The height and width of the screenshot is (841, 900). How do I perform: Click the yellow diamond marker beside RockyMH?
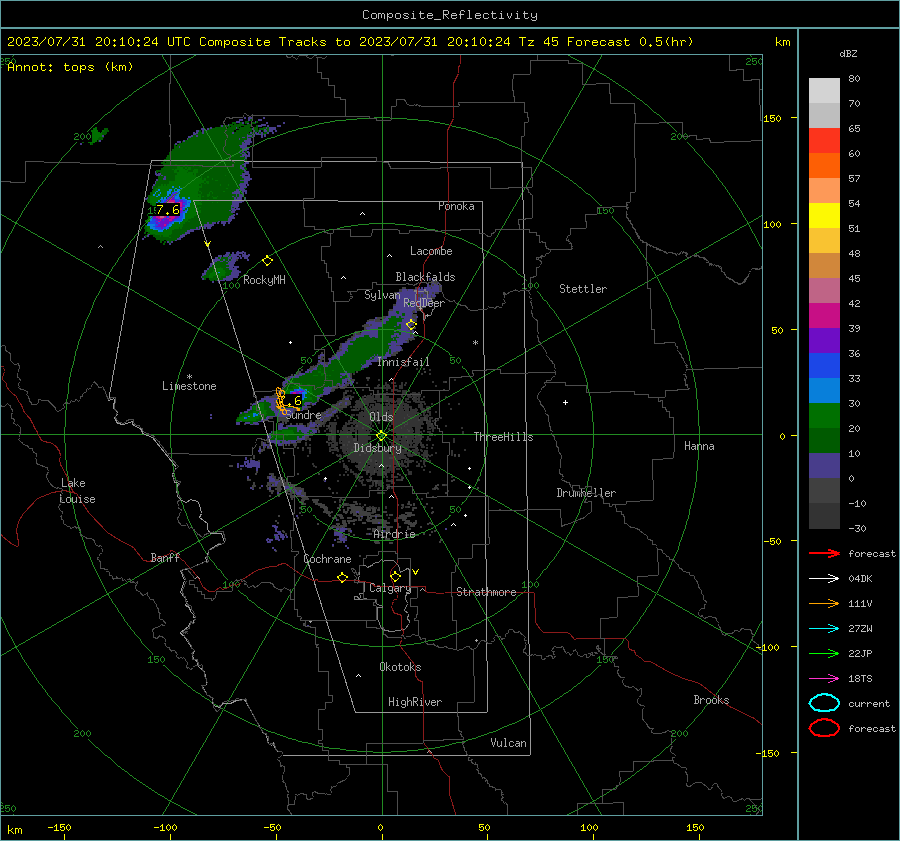(267, 261)
